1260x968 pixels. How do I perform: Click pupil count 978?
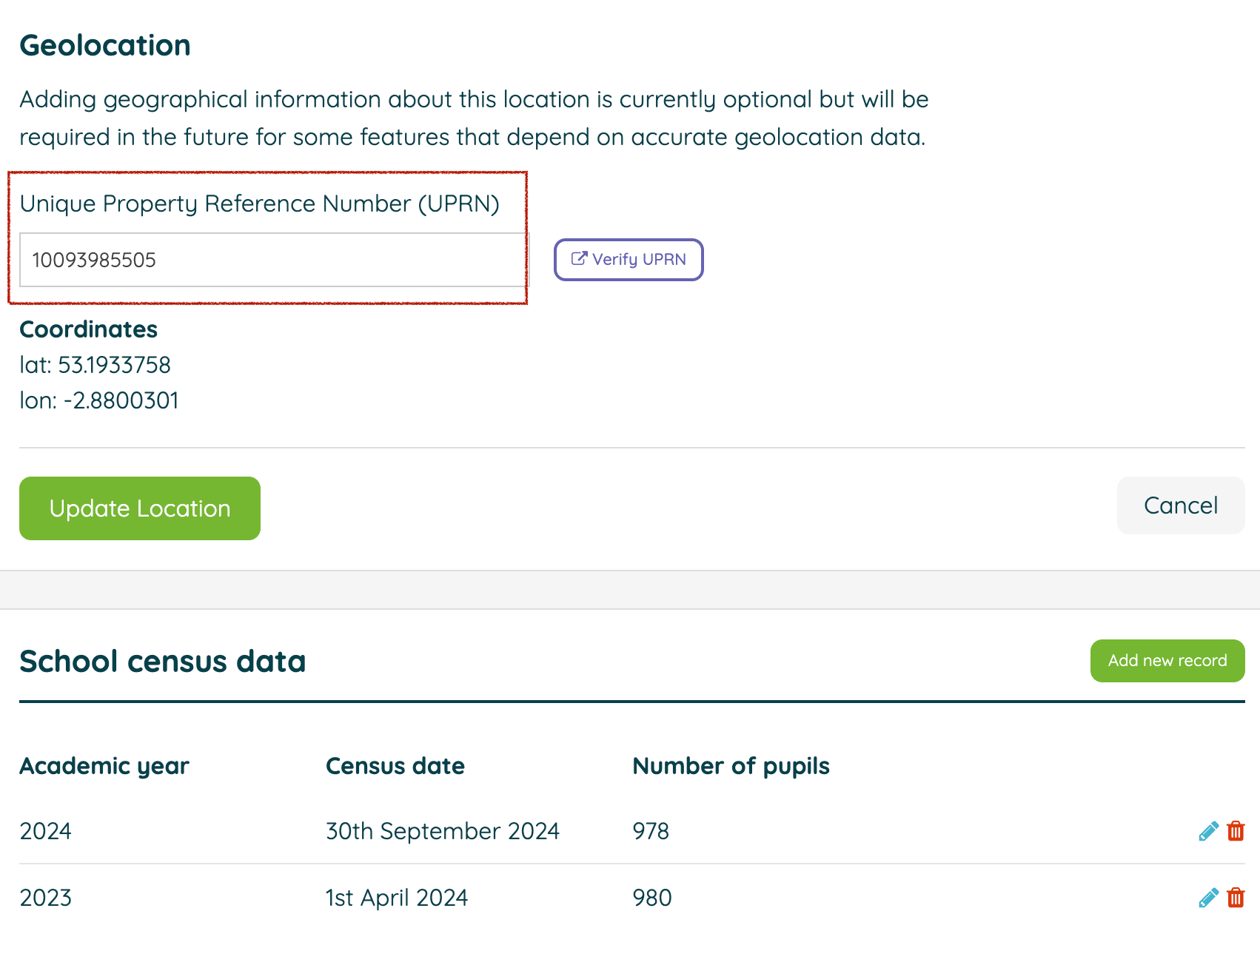click(x=651, y=831)
